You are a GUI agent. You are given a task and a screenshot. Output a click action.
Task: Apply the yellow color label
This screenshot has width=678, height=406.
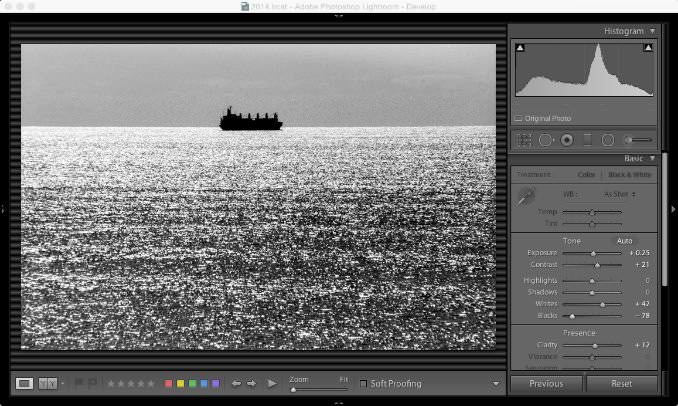[180, 384]
